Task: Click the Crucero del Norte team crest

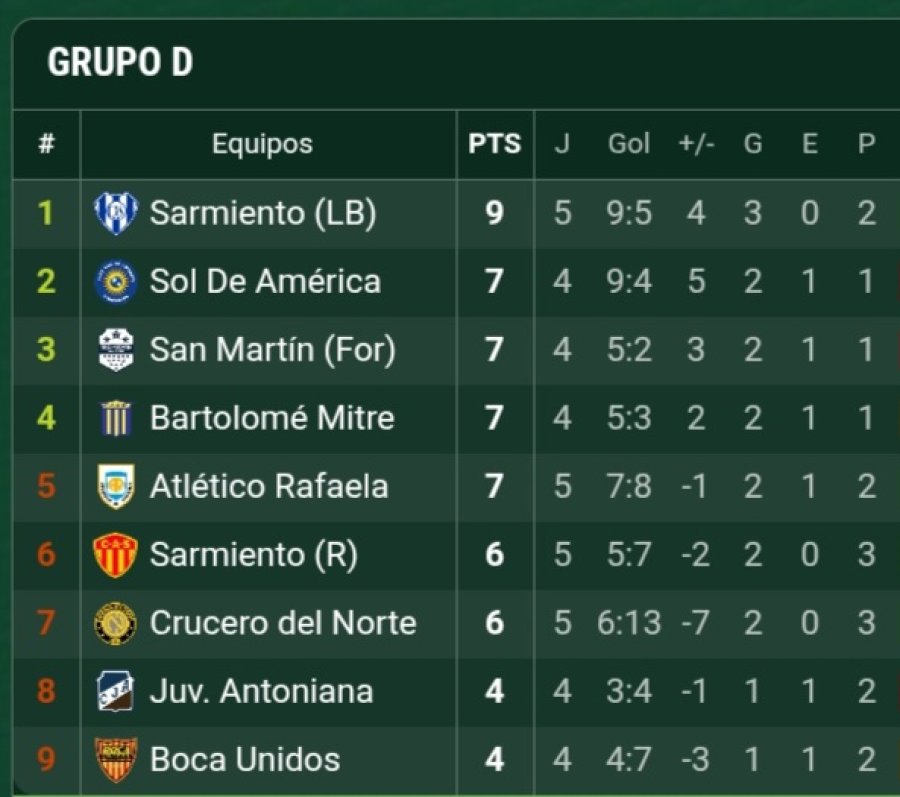Action: (115, 623)
